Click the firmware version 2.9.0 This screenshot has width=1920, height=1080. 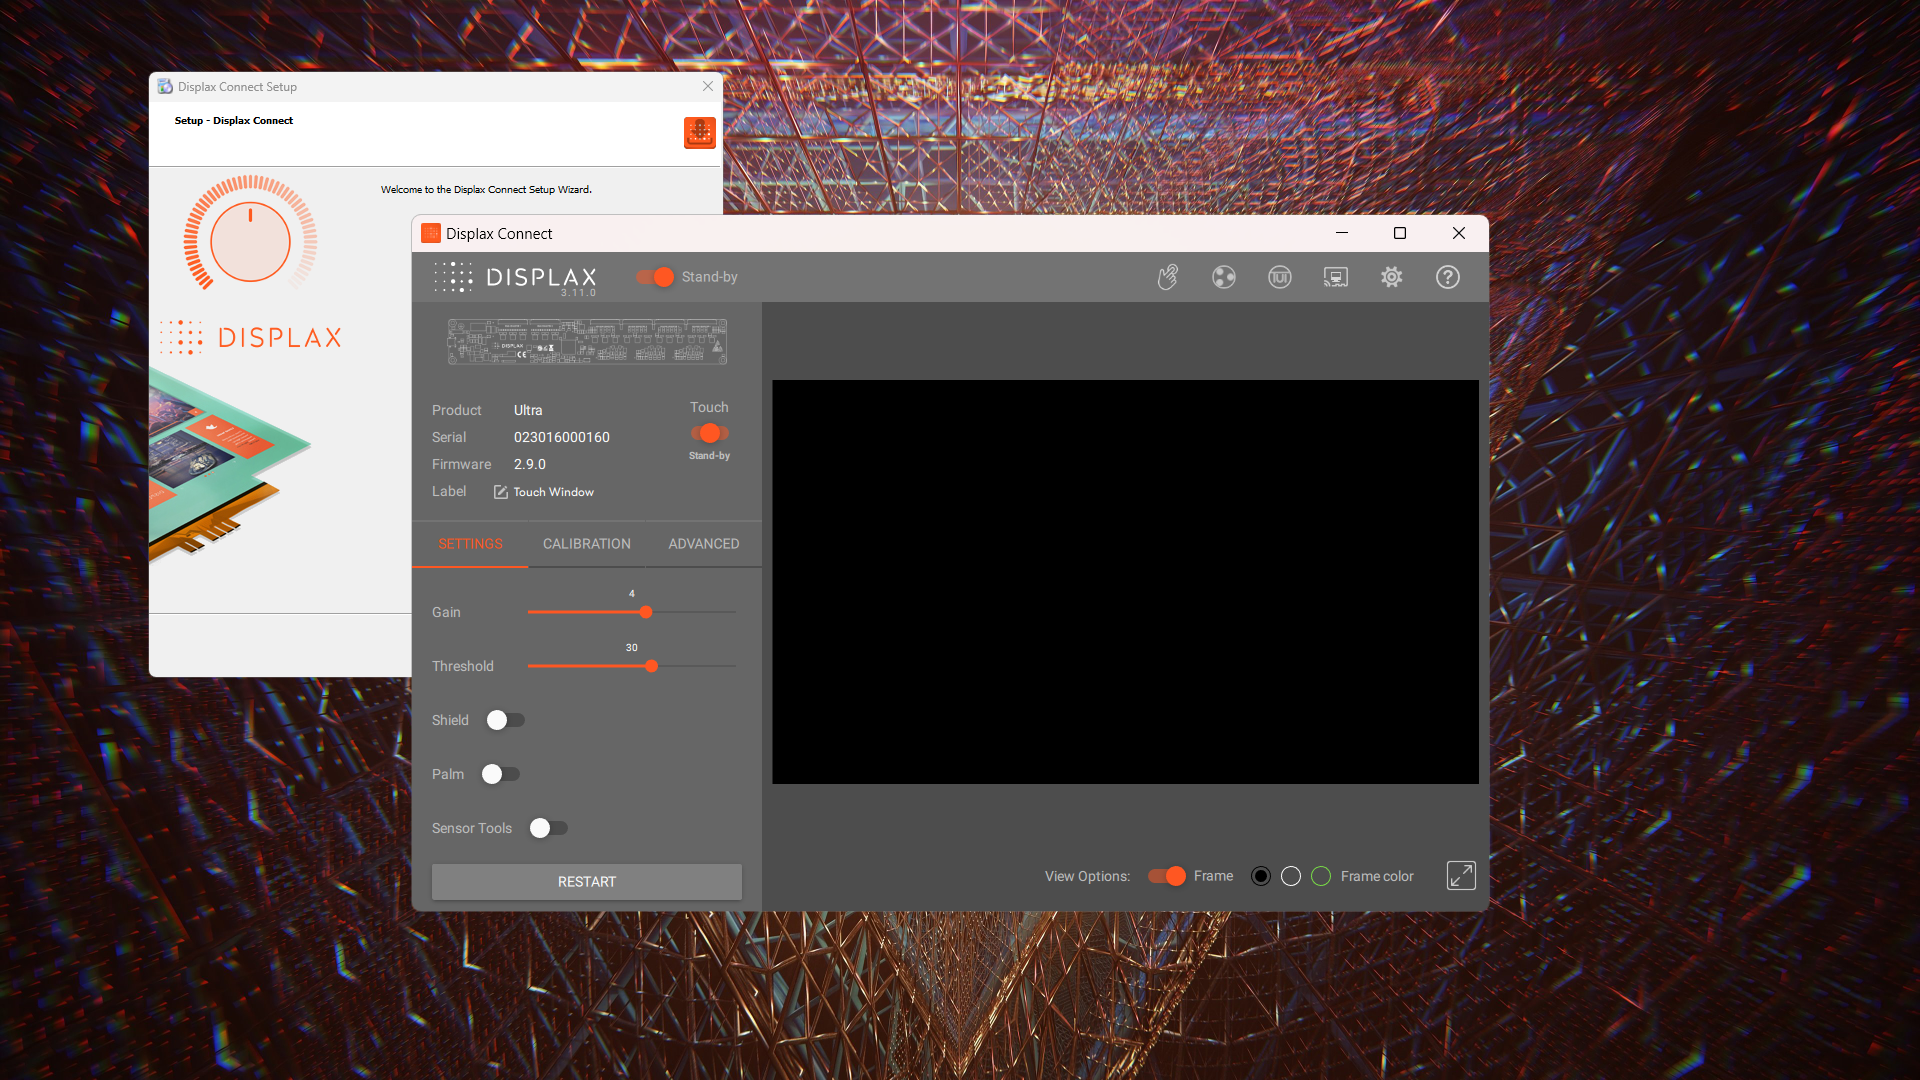pyautogui.click(x=530, y=464)
